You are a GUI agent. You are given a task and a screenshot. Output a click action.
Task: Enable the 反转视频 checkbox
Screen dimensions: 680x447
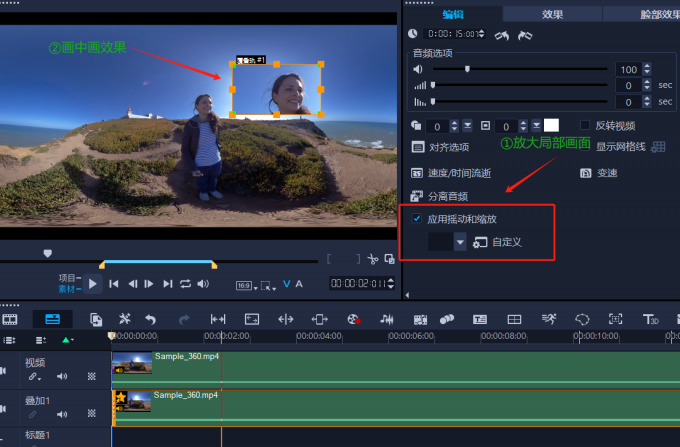[586, 125]
